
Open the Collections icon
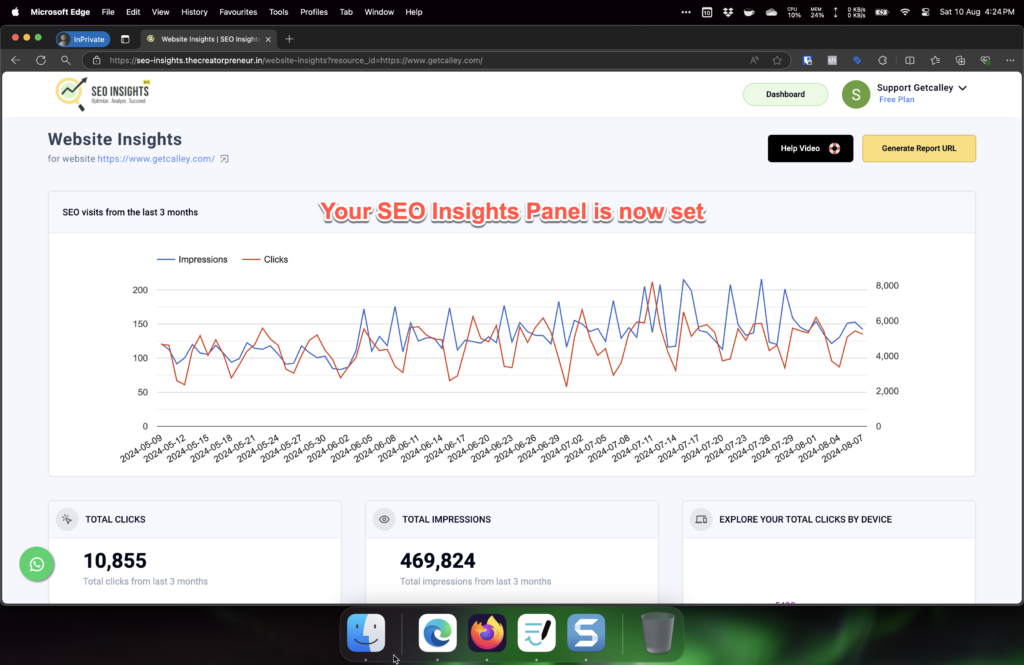[960, 60]
